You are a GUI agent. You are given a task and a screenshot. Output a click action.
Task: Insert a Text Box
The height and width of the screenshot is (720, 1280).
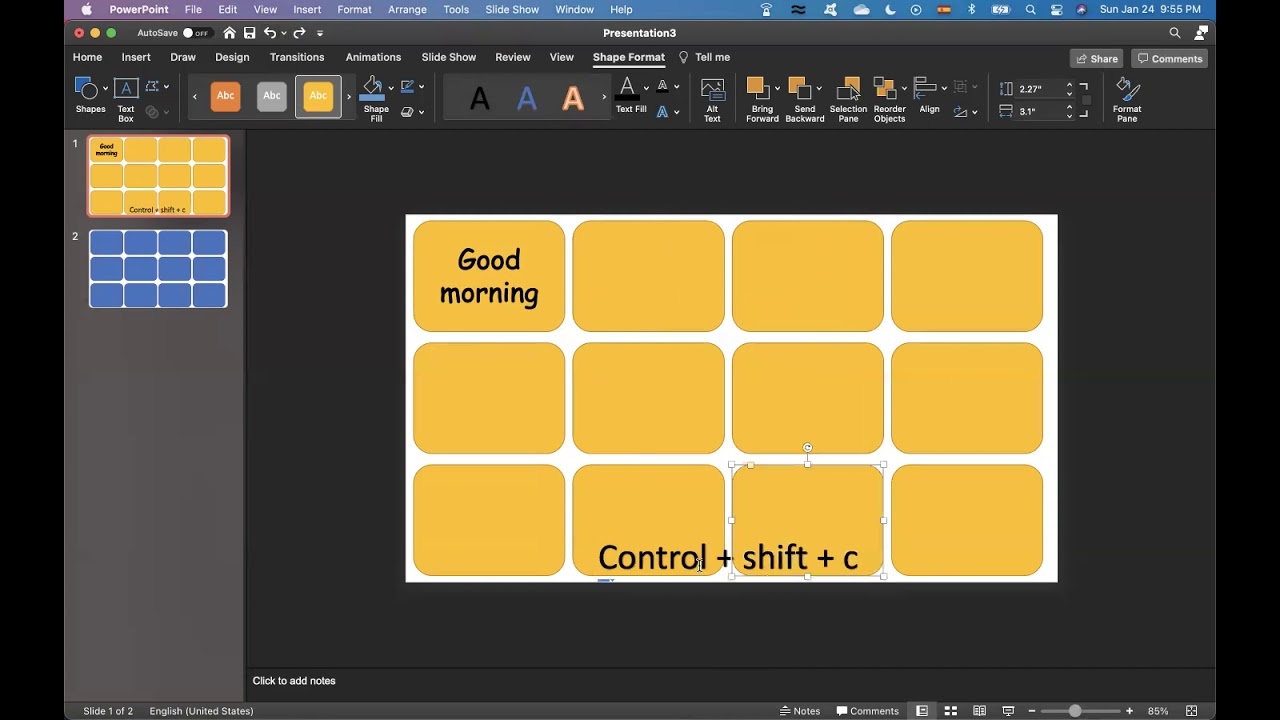tap(126, 97)
